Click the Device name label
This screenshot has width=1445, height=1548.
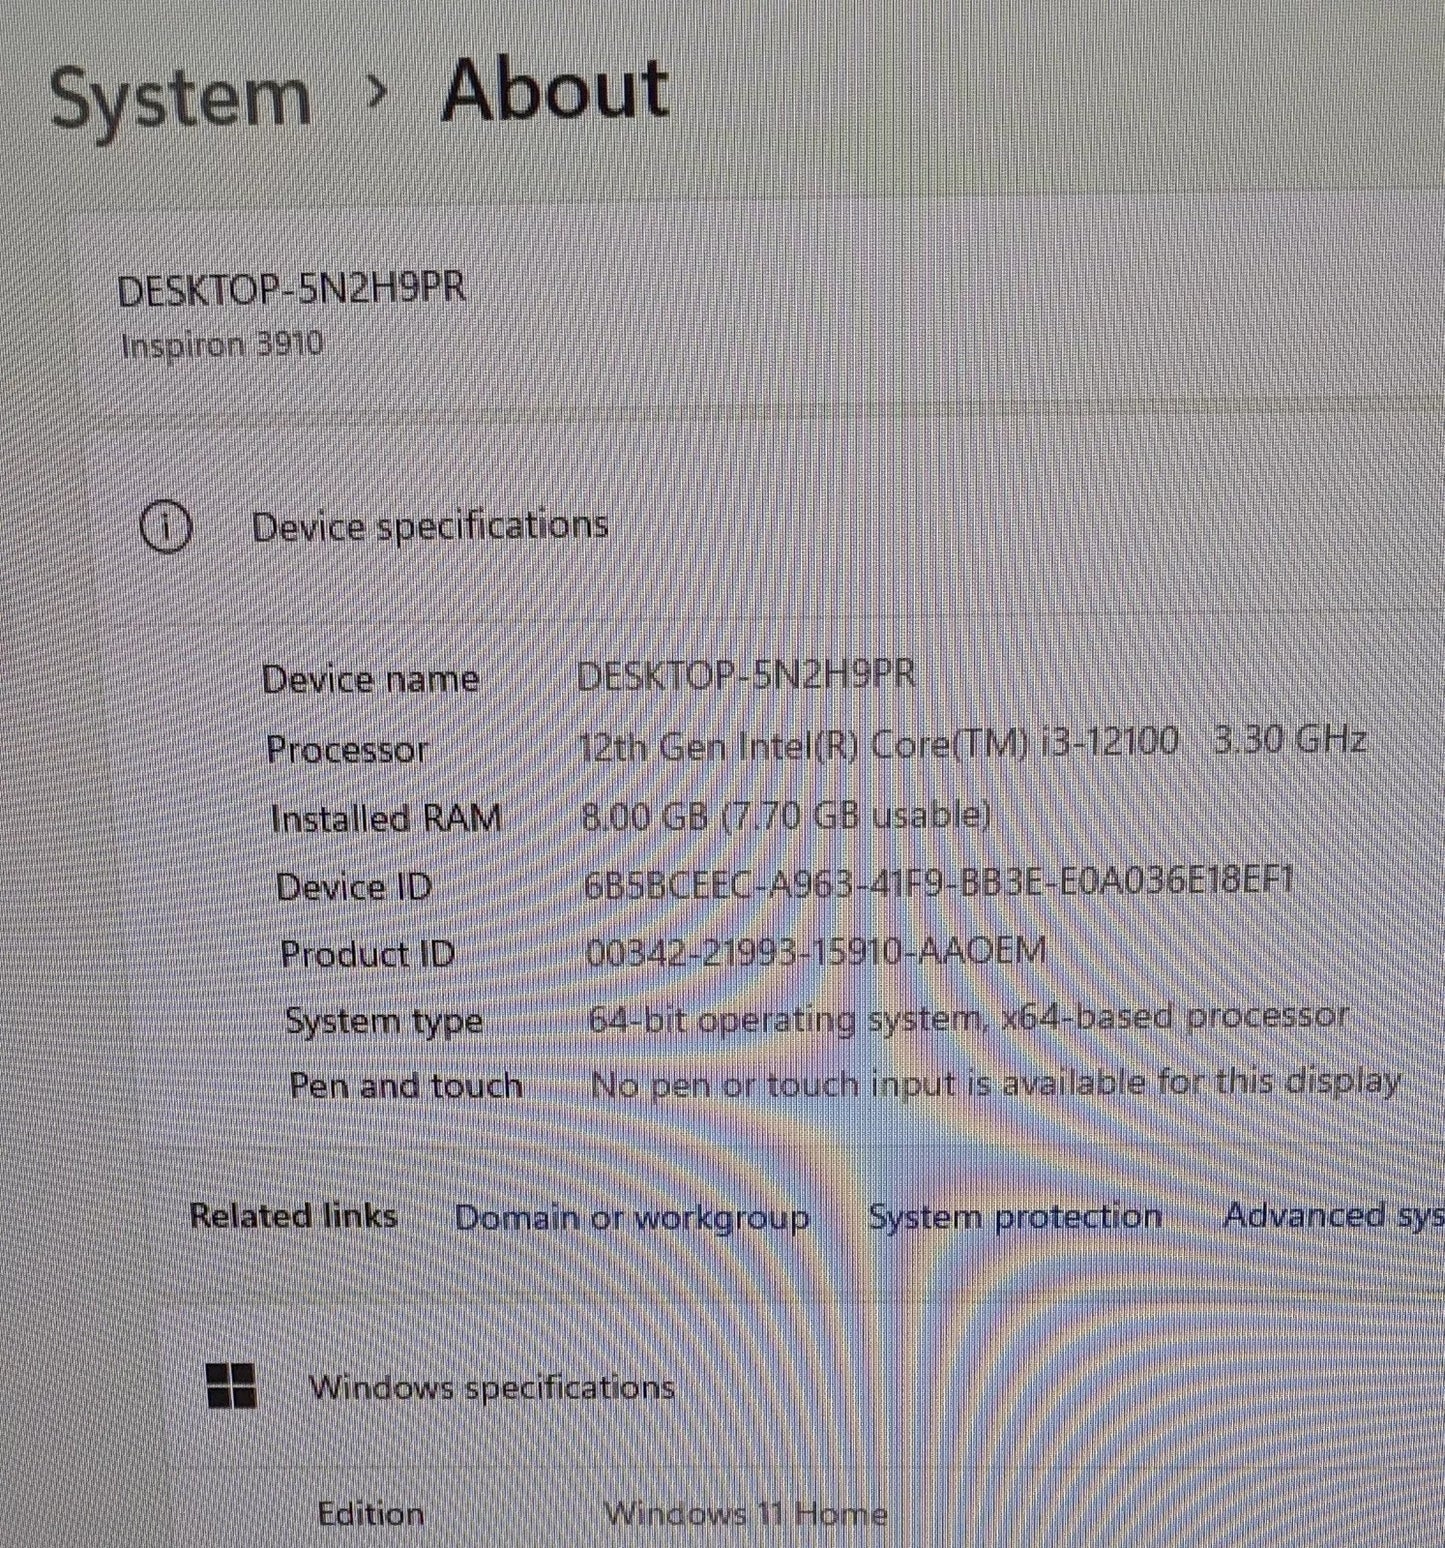[370, 679]
